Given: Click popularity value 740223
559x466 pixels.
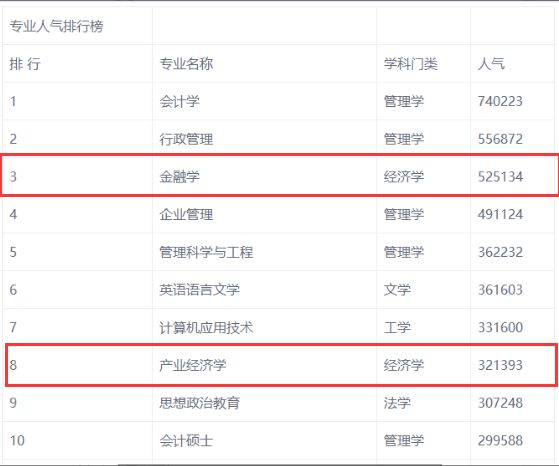Looking at the screenshot, I should [500, 102].
